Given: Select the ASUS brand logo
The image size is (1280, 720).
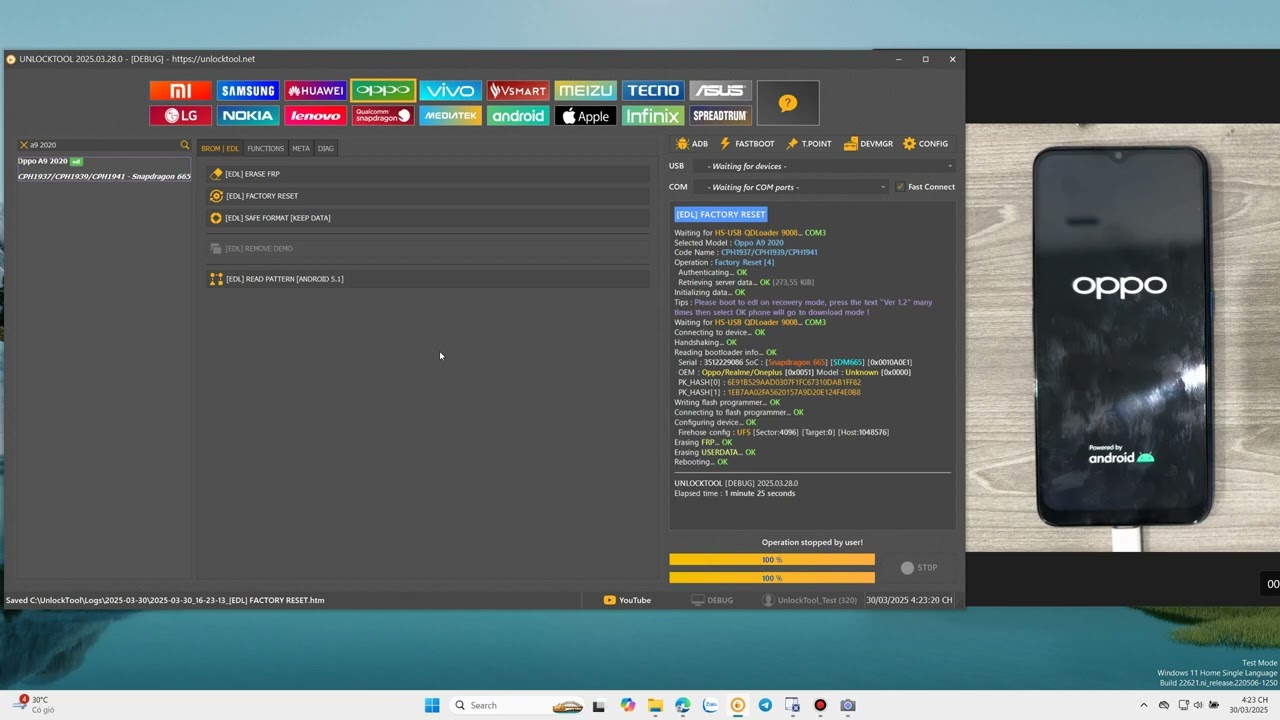Looking at the screenshot, I should click(720, 91).
